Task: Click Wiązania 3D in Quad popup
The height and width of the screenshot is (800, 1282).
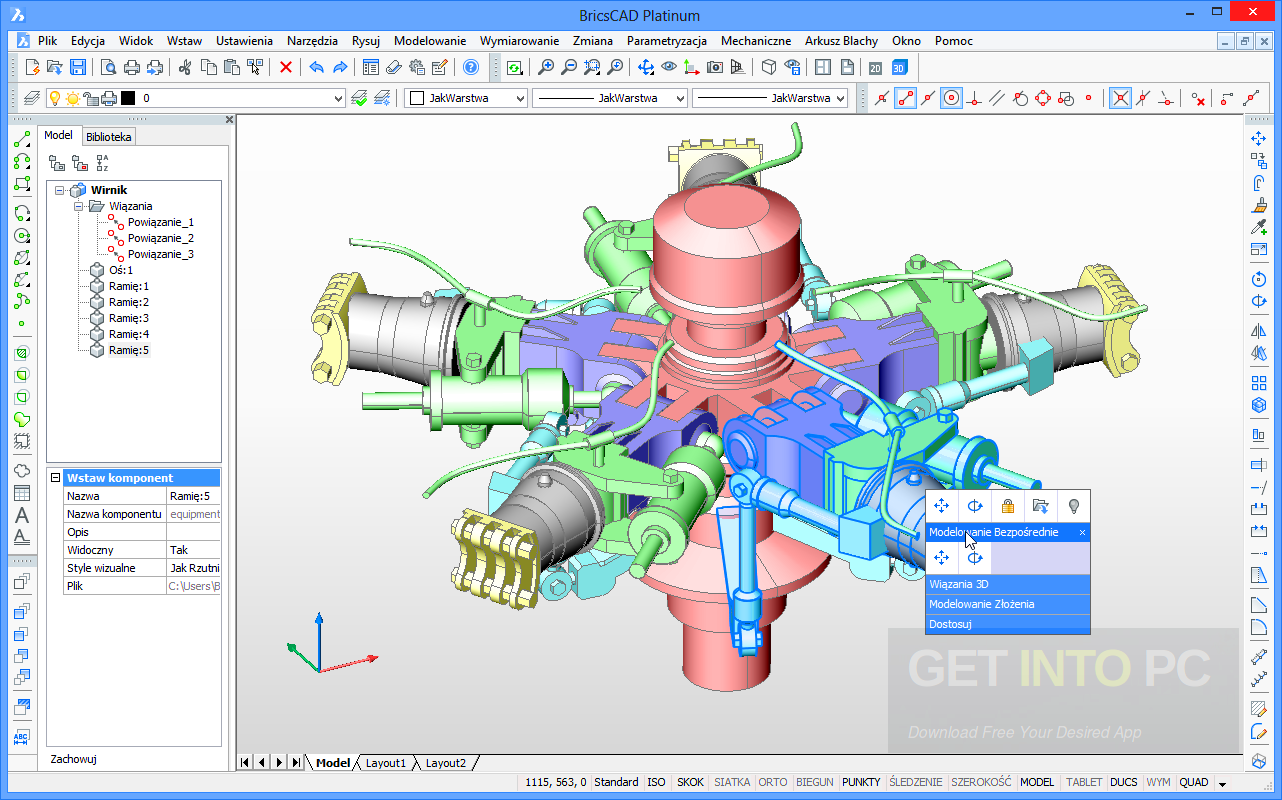Action: coord(1008,584)
